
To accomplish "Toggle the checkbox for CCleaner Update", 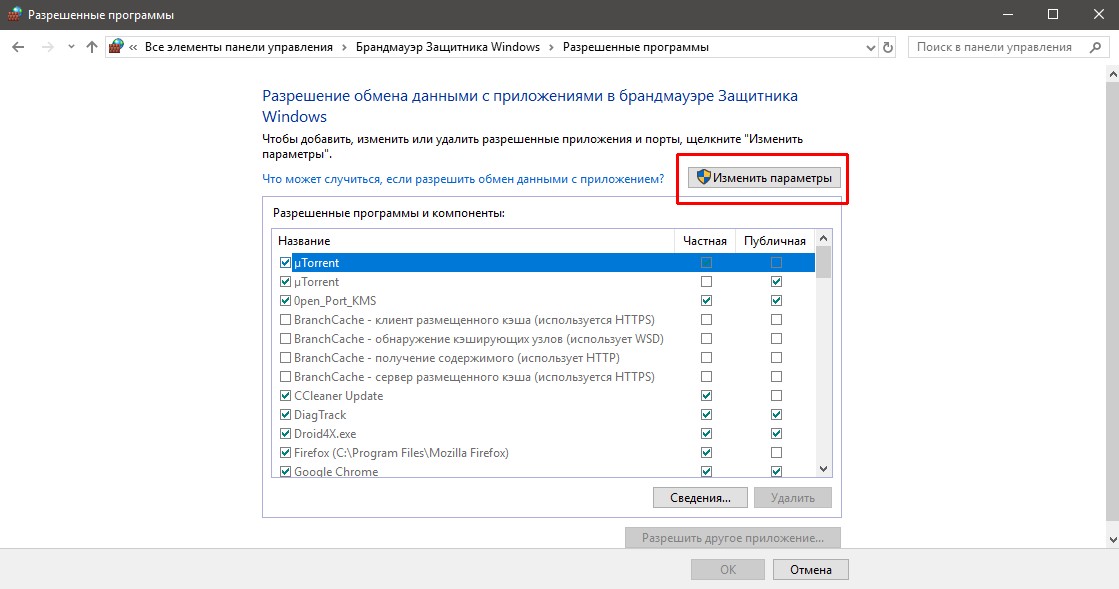I will [x=285, y=396].
